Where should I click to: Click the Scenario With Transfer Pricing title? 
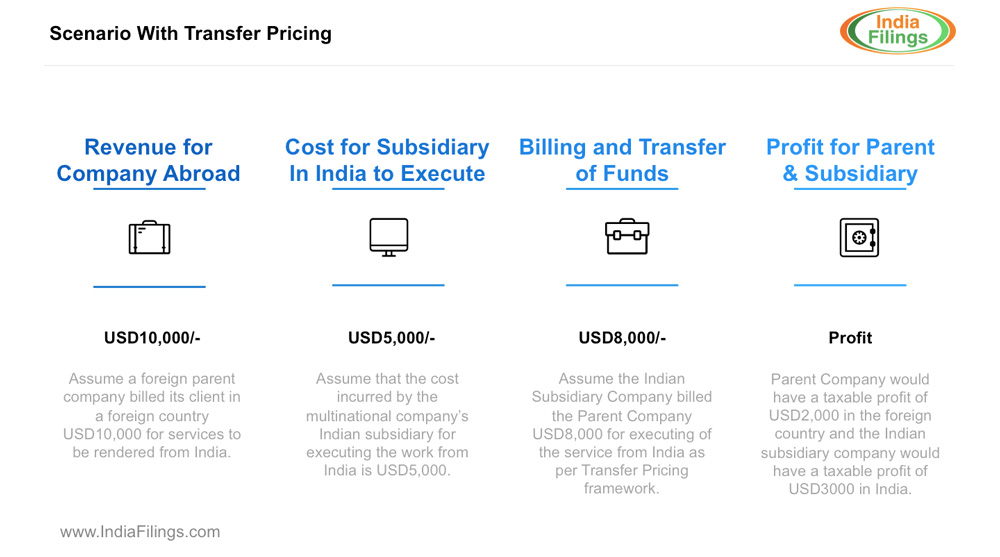click(190, 33)
